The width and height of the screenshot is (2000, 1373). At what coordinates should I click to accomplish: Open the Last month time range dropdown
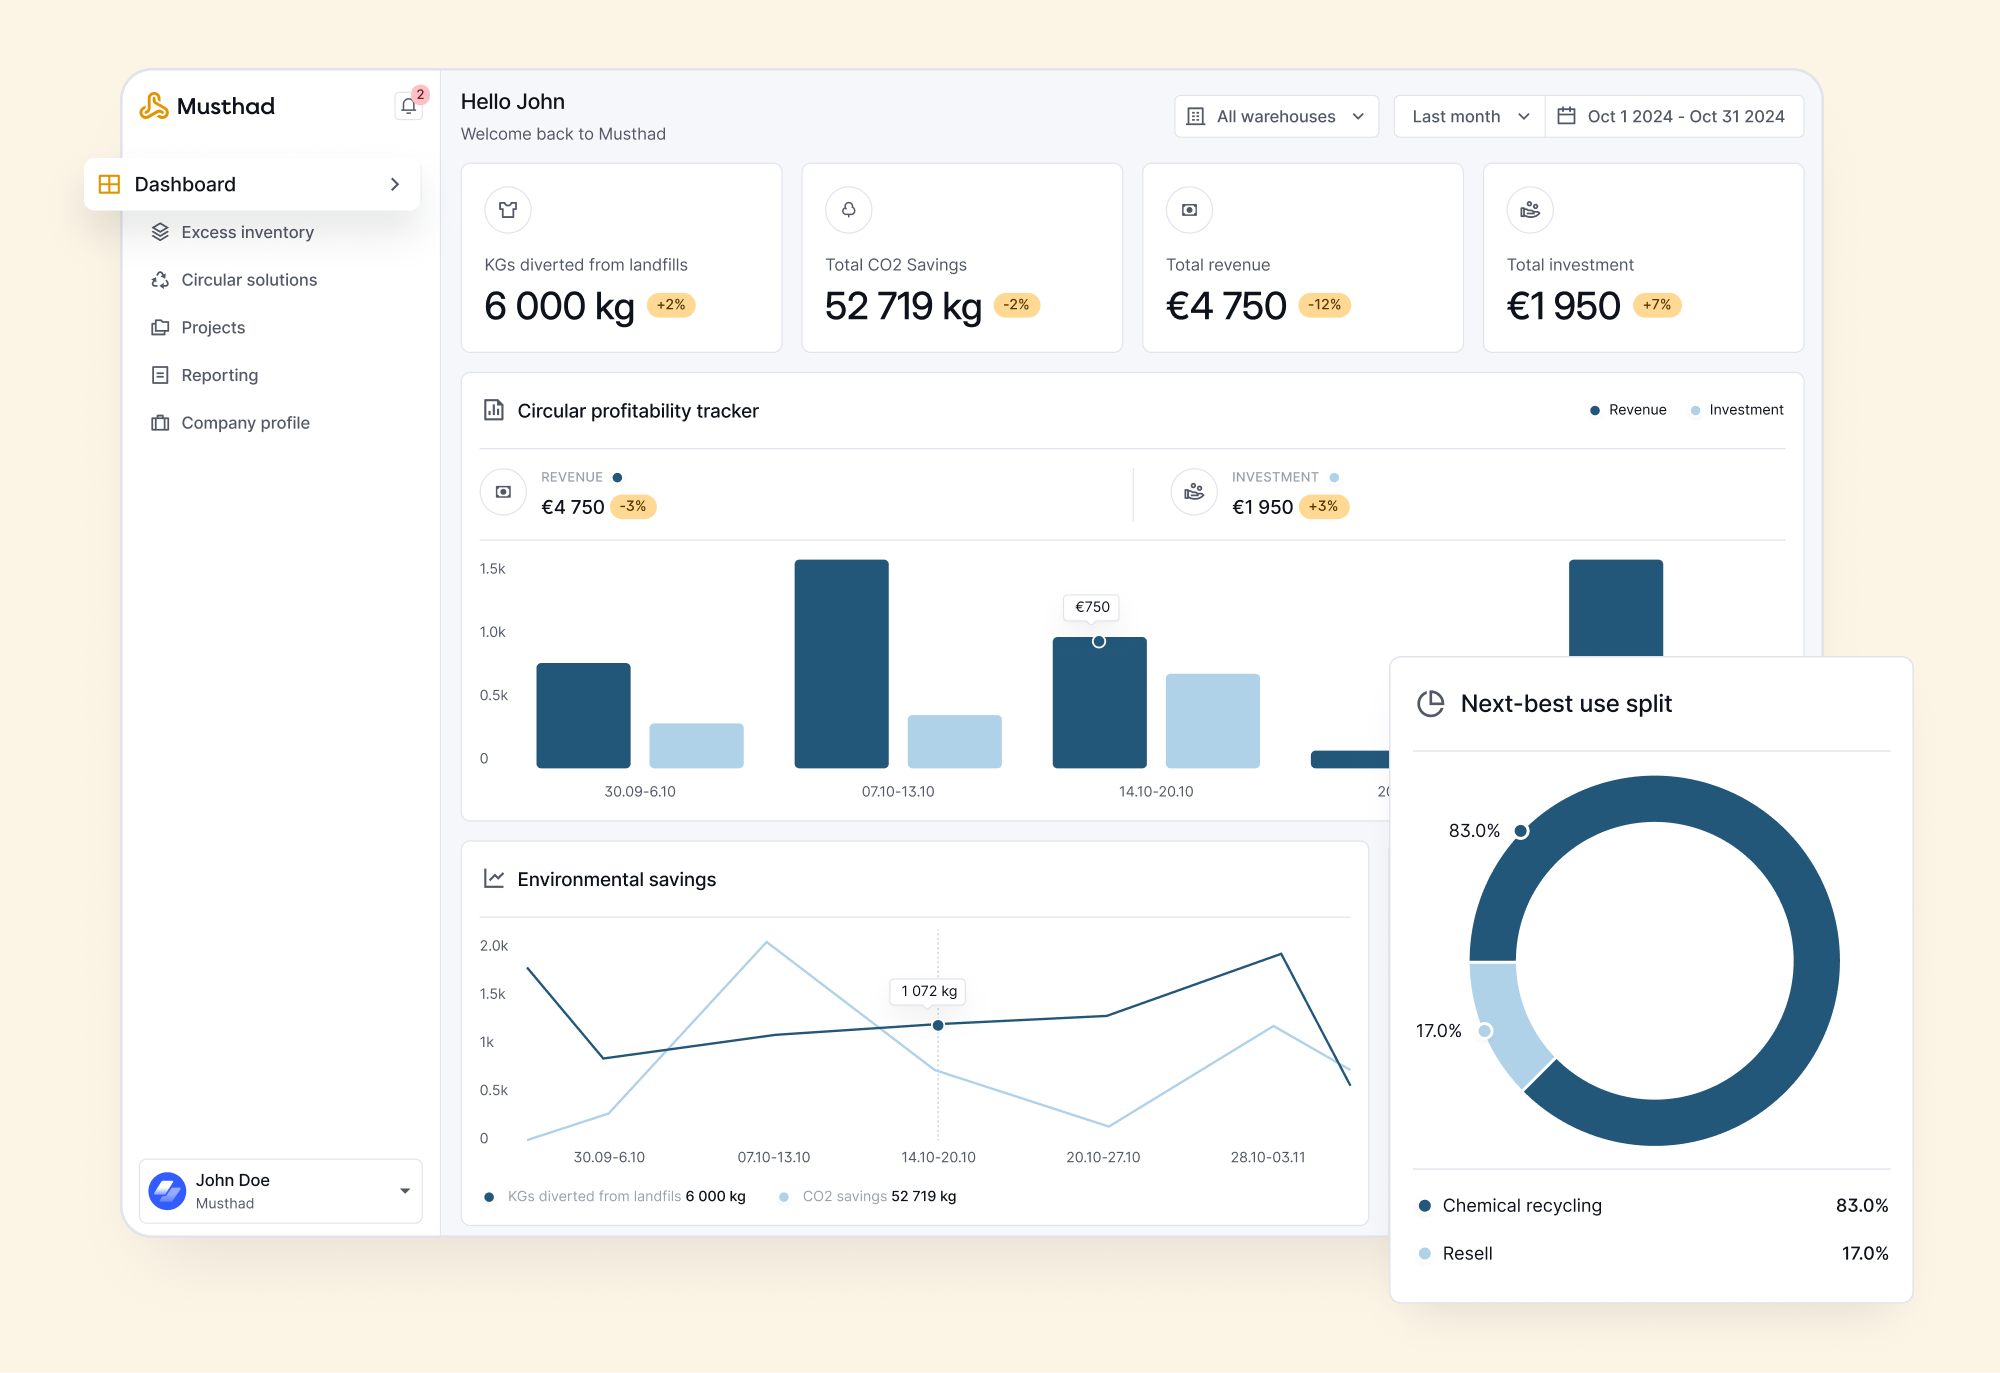click(1466, 116)
